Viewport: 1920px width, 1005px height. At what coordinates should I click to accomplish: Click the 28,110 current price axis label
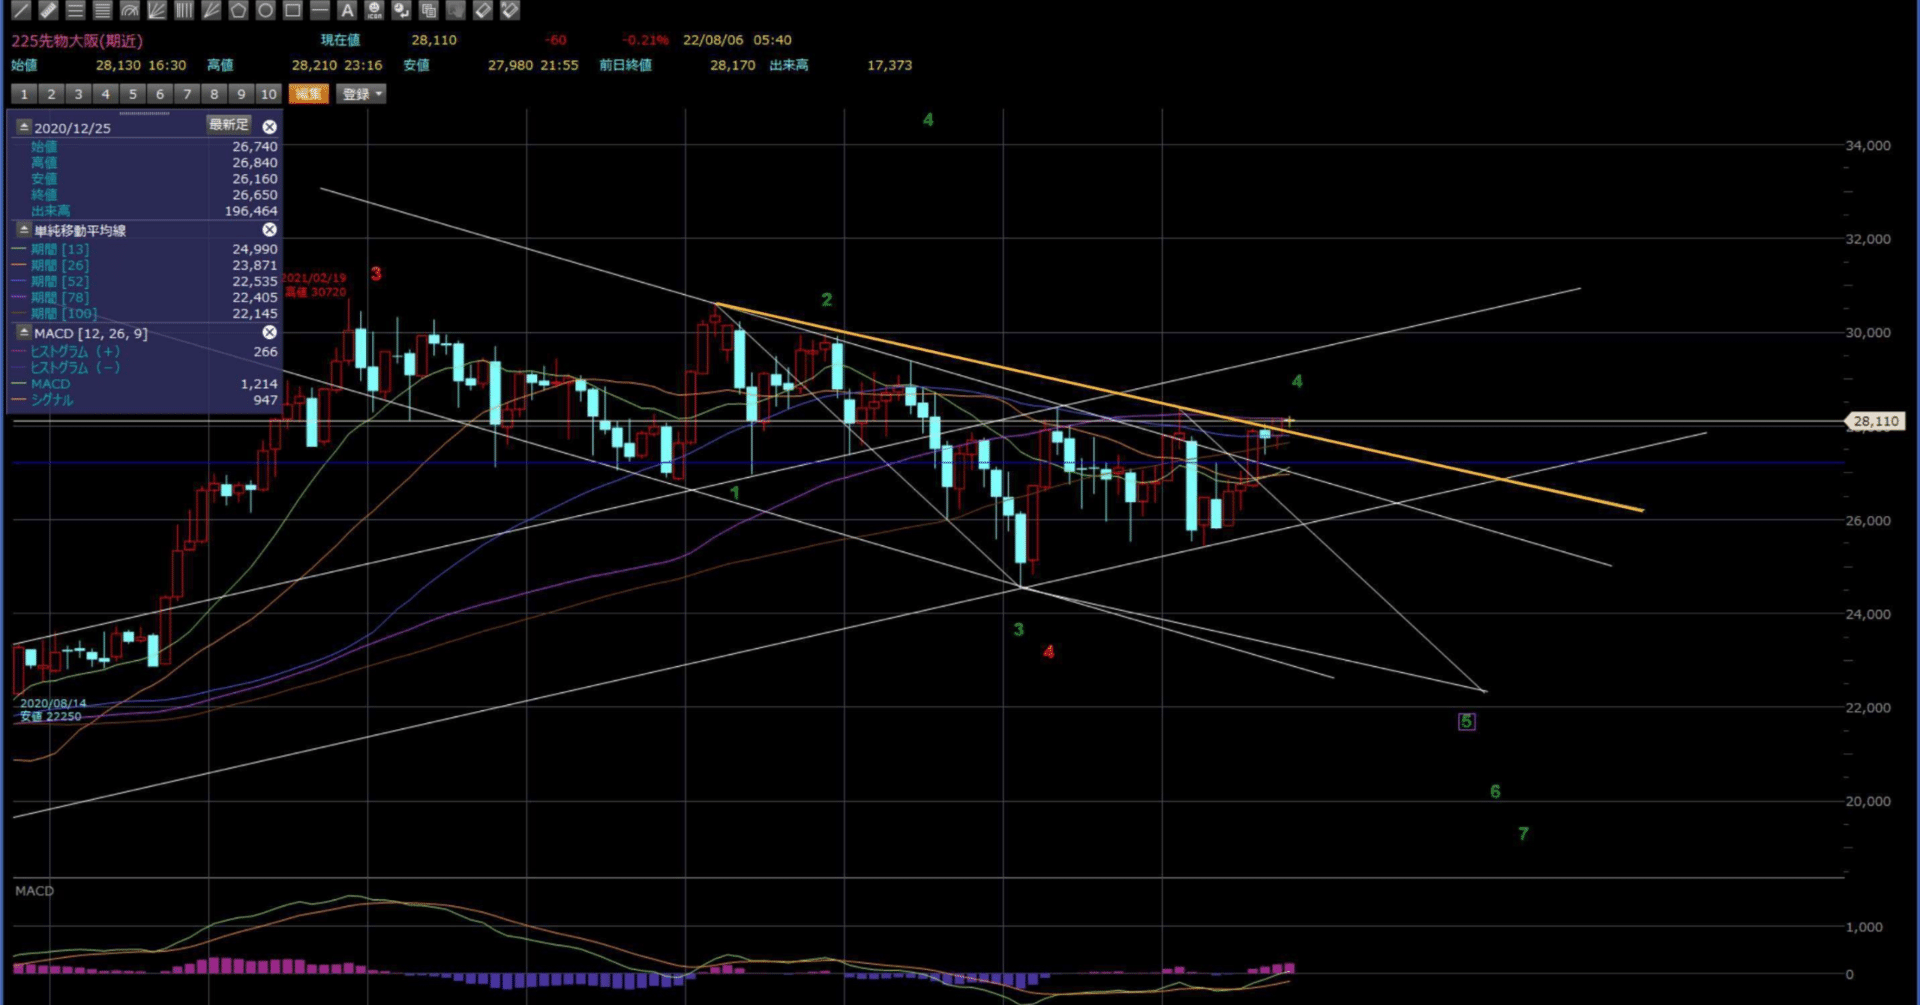coord(1875,421)
